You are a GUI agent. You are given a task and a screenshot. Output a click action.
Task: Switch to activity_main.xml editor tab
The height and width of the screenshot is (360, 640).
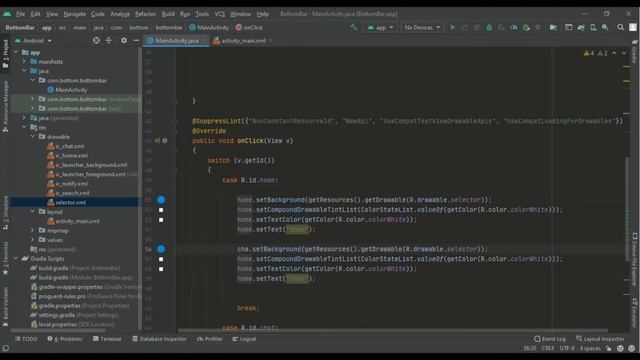coord(243,40)
